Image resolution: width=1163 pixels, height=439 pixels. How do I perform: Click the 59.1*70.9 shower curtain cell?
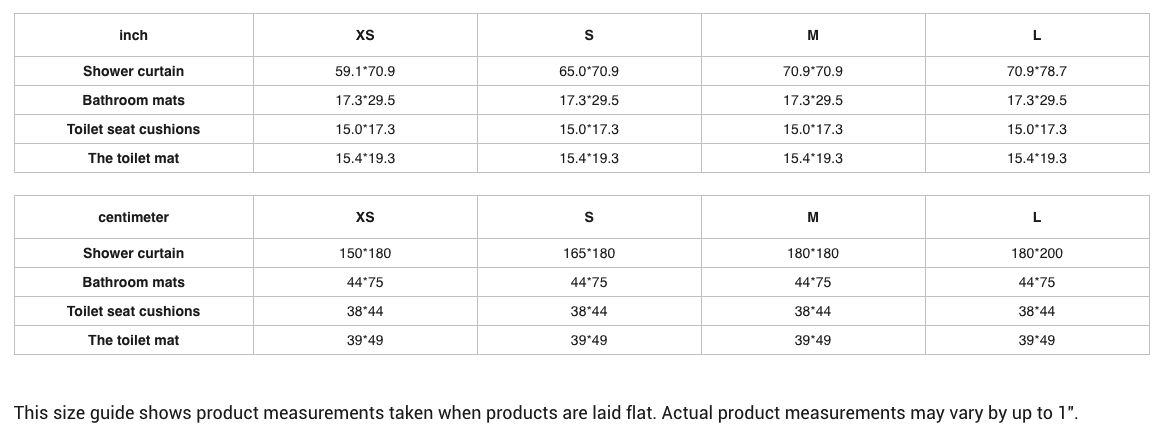[x=365, y=71]
